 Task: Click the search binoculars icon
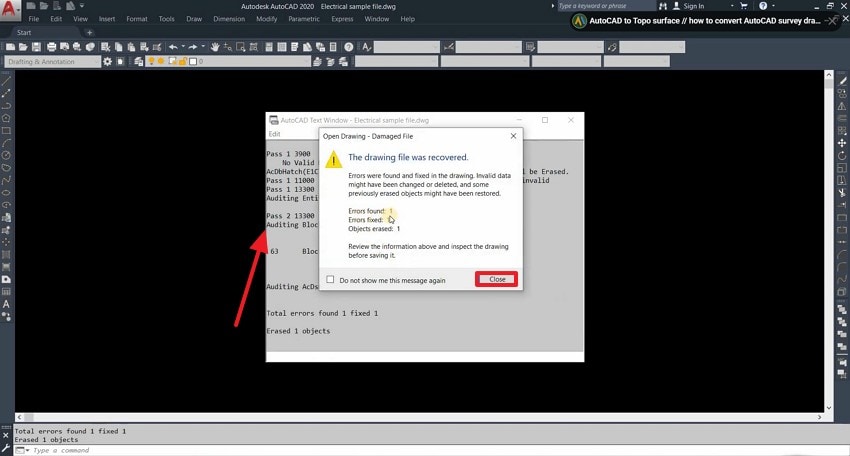663,6
